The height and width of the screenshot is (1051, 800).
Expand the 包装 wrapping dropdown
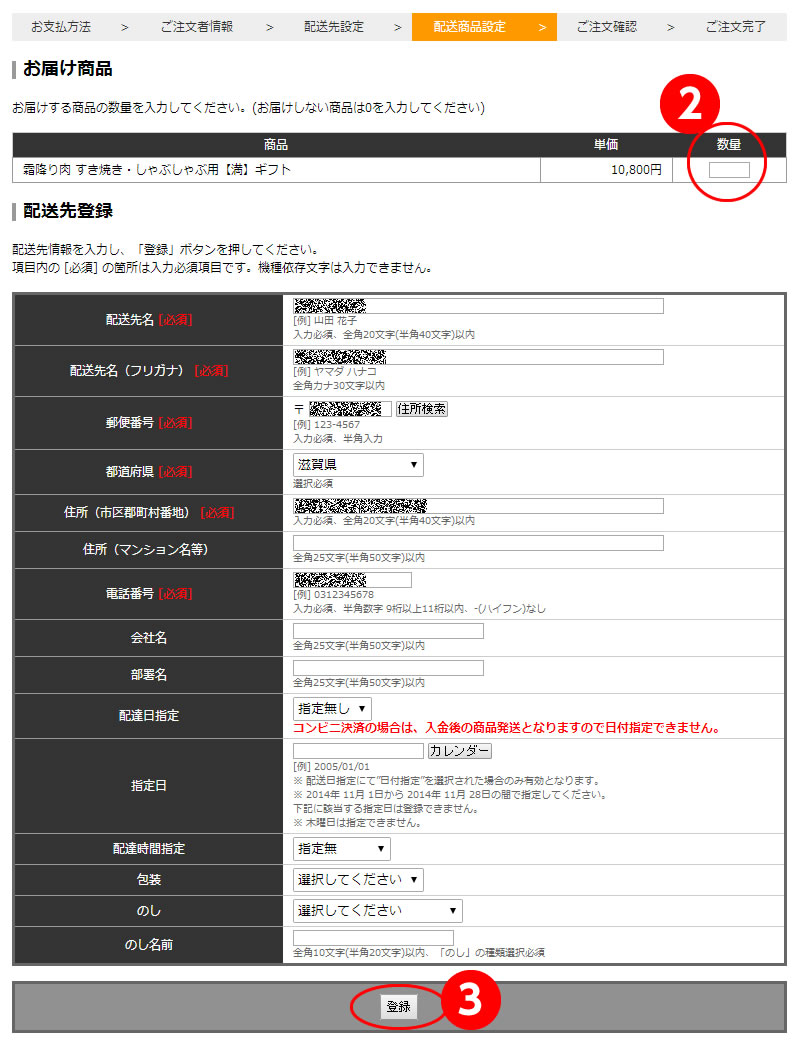358,880
